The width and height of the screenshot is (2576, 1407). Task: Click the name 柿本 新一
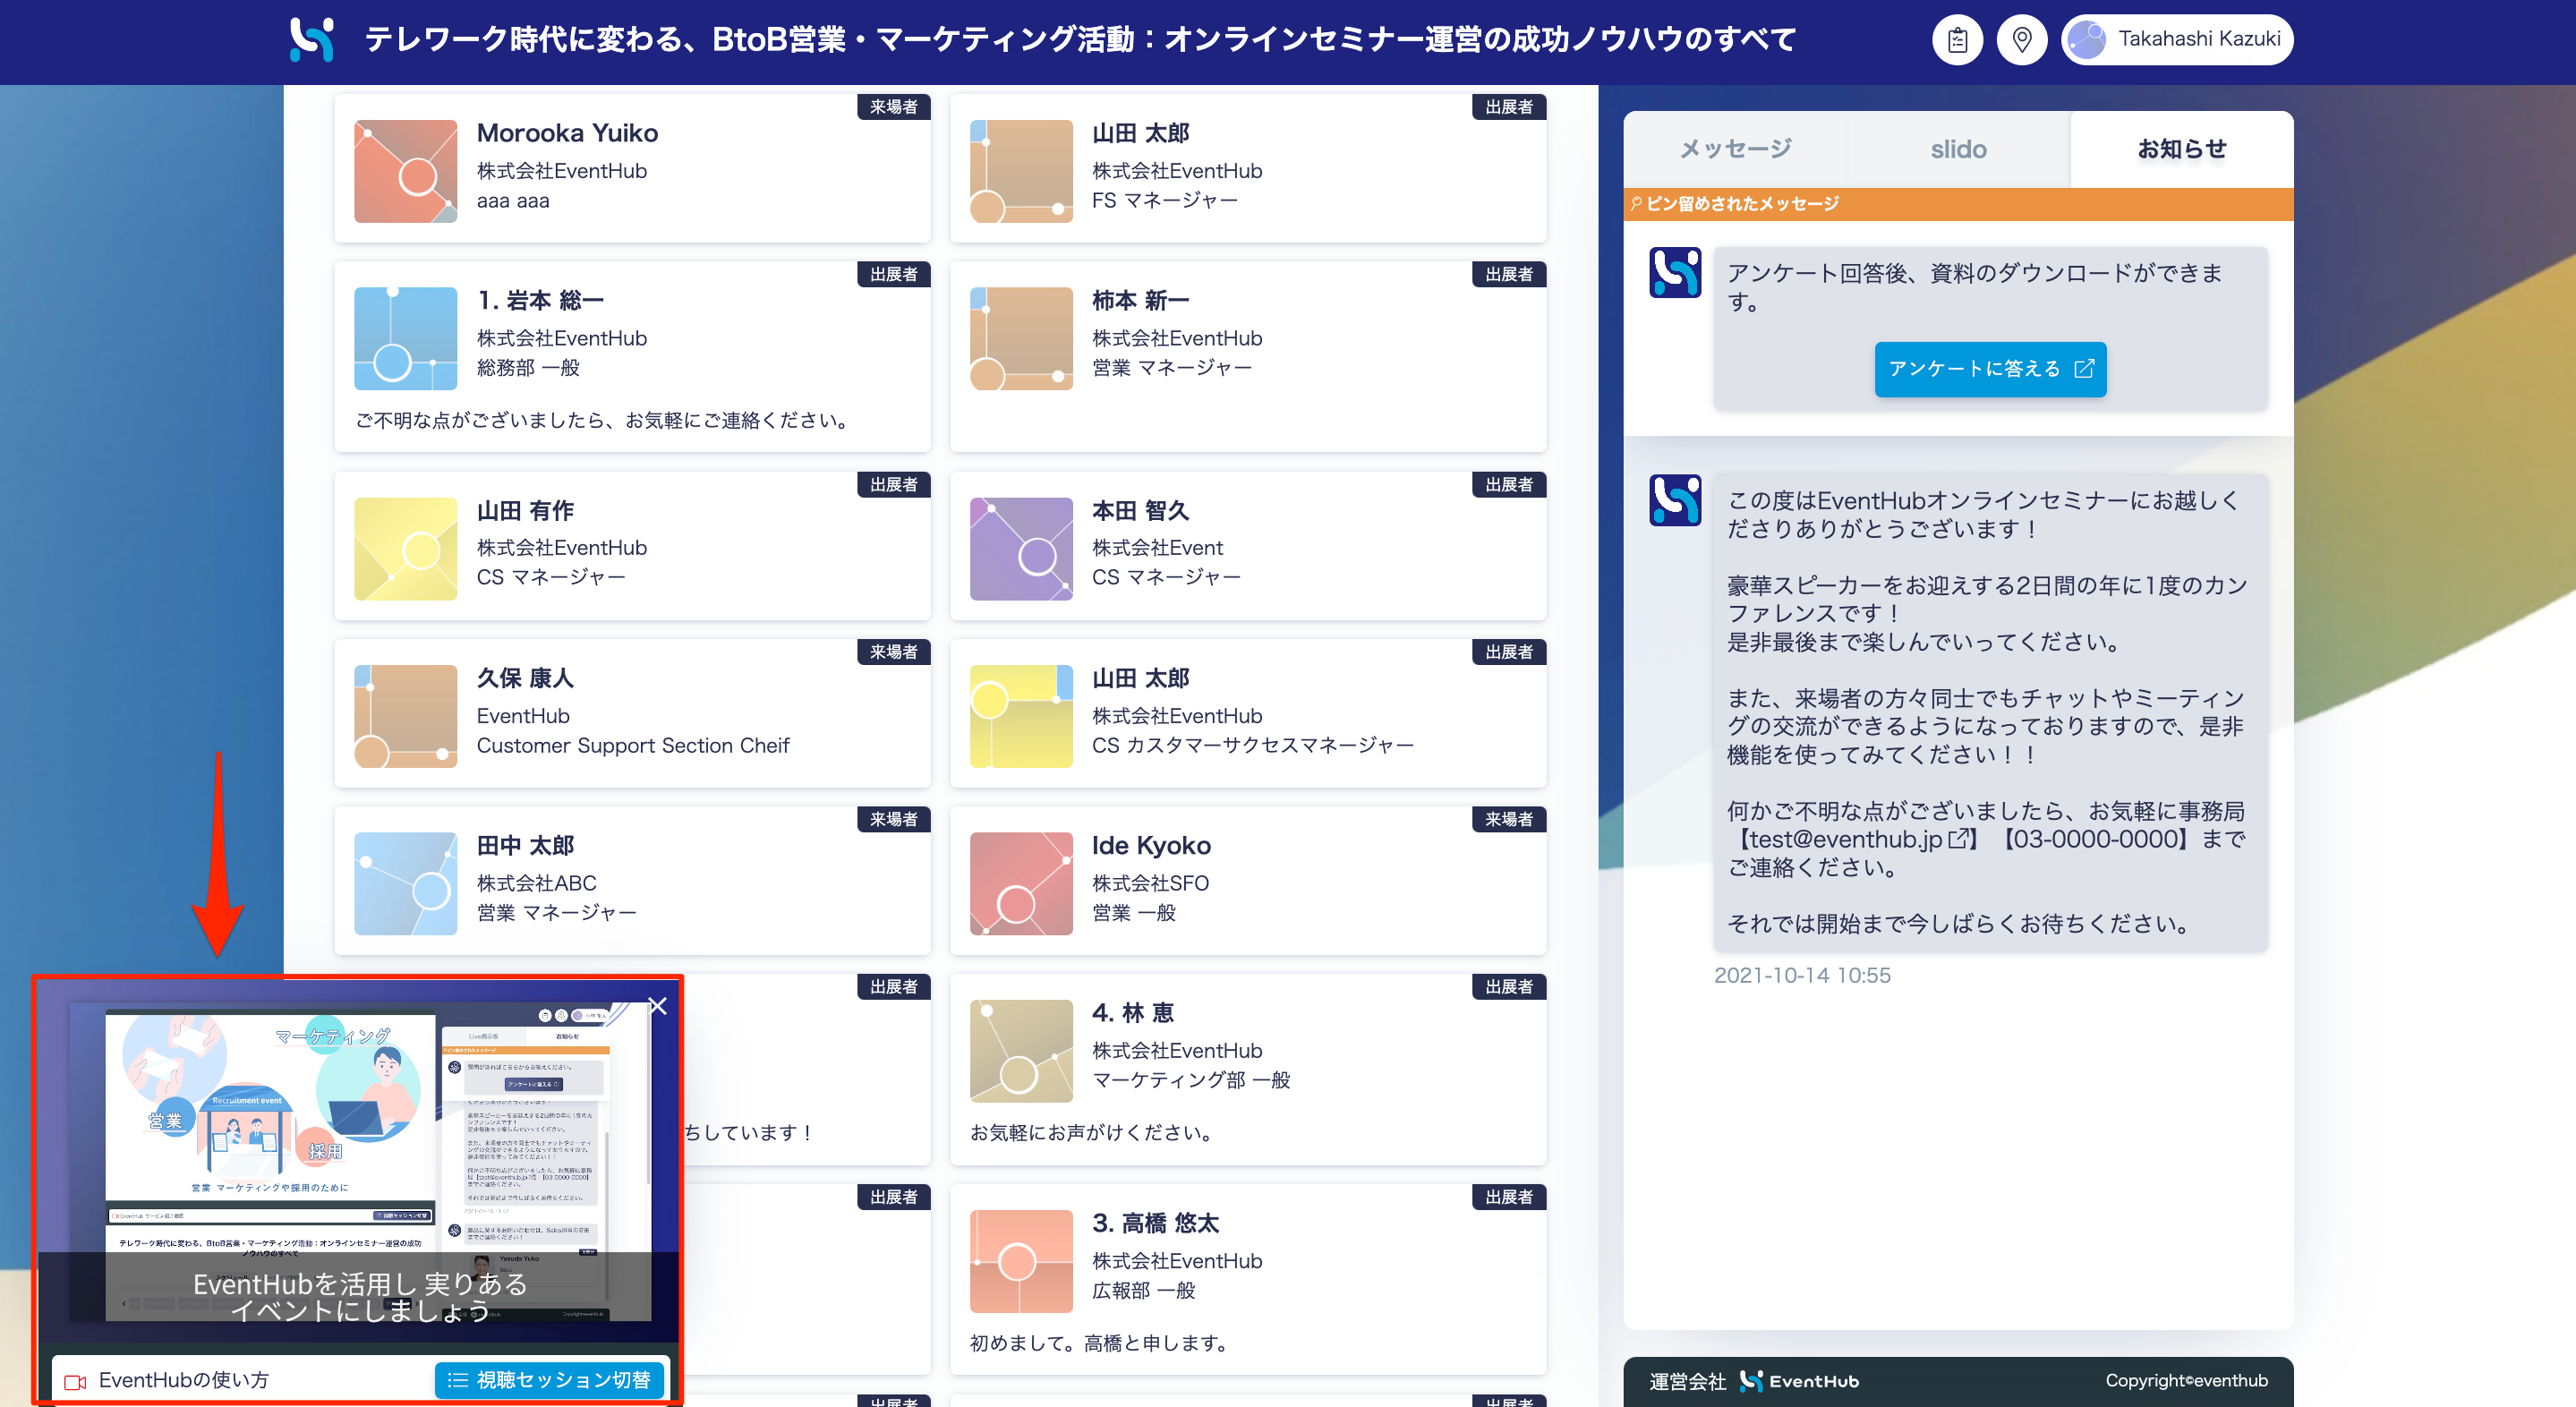[1140, 300]
